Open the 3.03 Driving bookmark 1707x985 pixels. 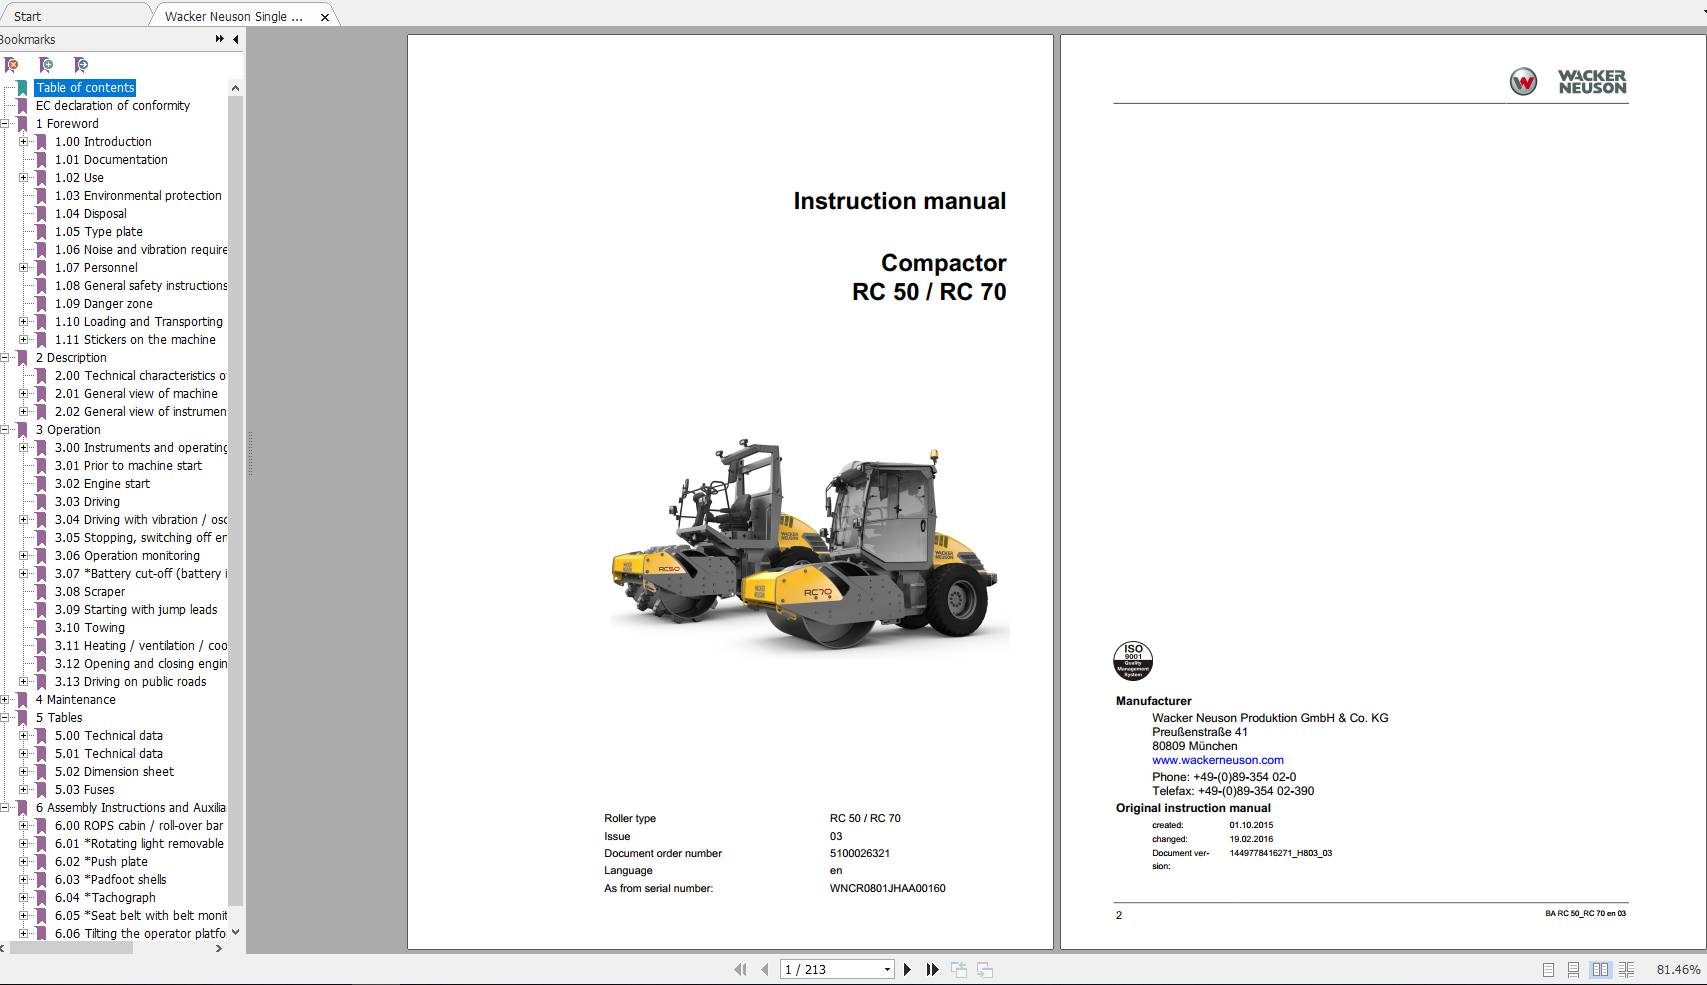(87, 502)
